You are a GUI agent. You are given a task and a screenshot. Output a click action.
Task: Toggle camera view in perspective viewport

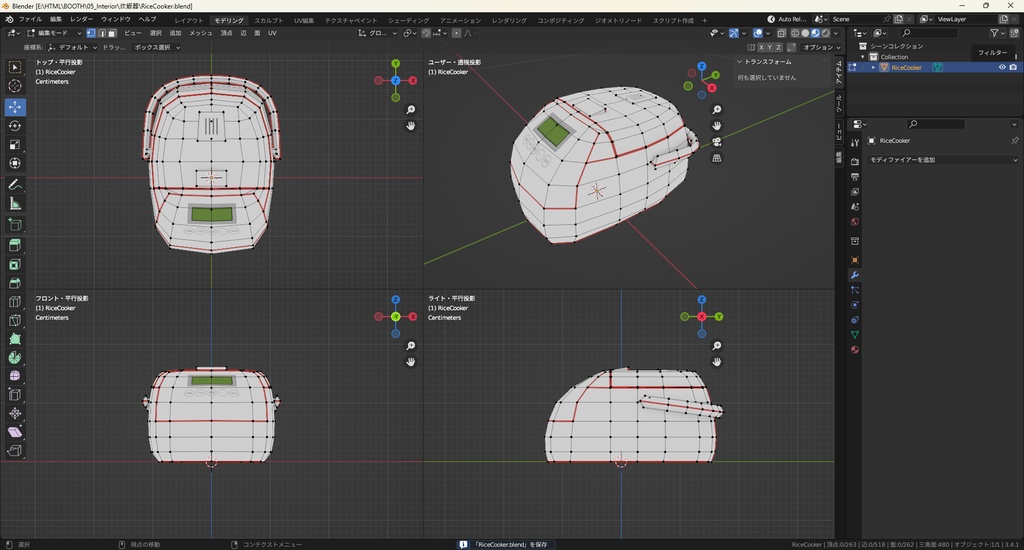pos(717,141)
